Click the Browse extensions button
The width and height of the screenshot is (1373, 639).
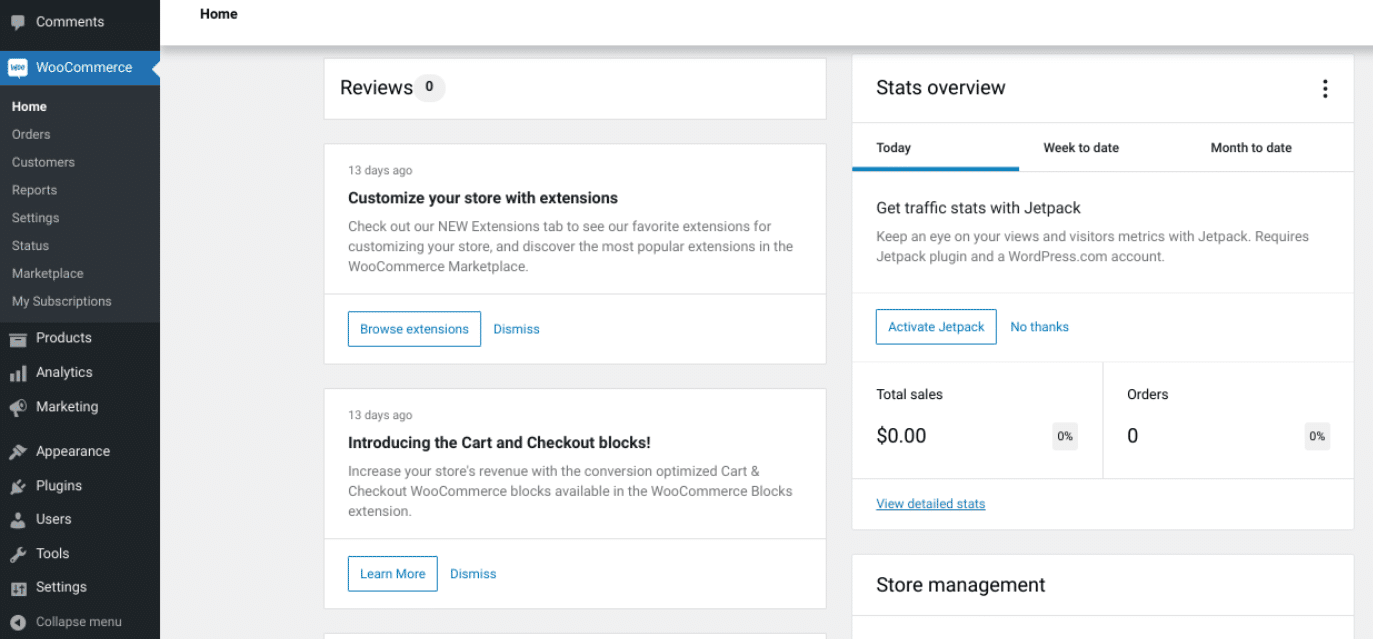tap(414, 328)
